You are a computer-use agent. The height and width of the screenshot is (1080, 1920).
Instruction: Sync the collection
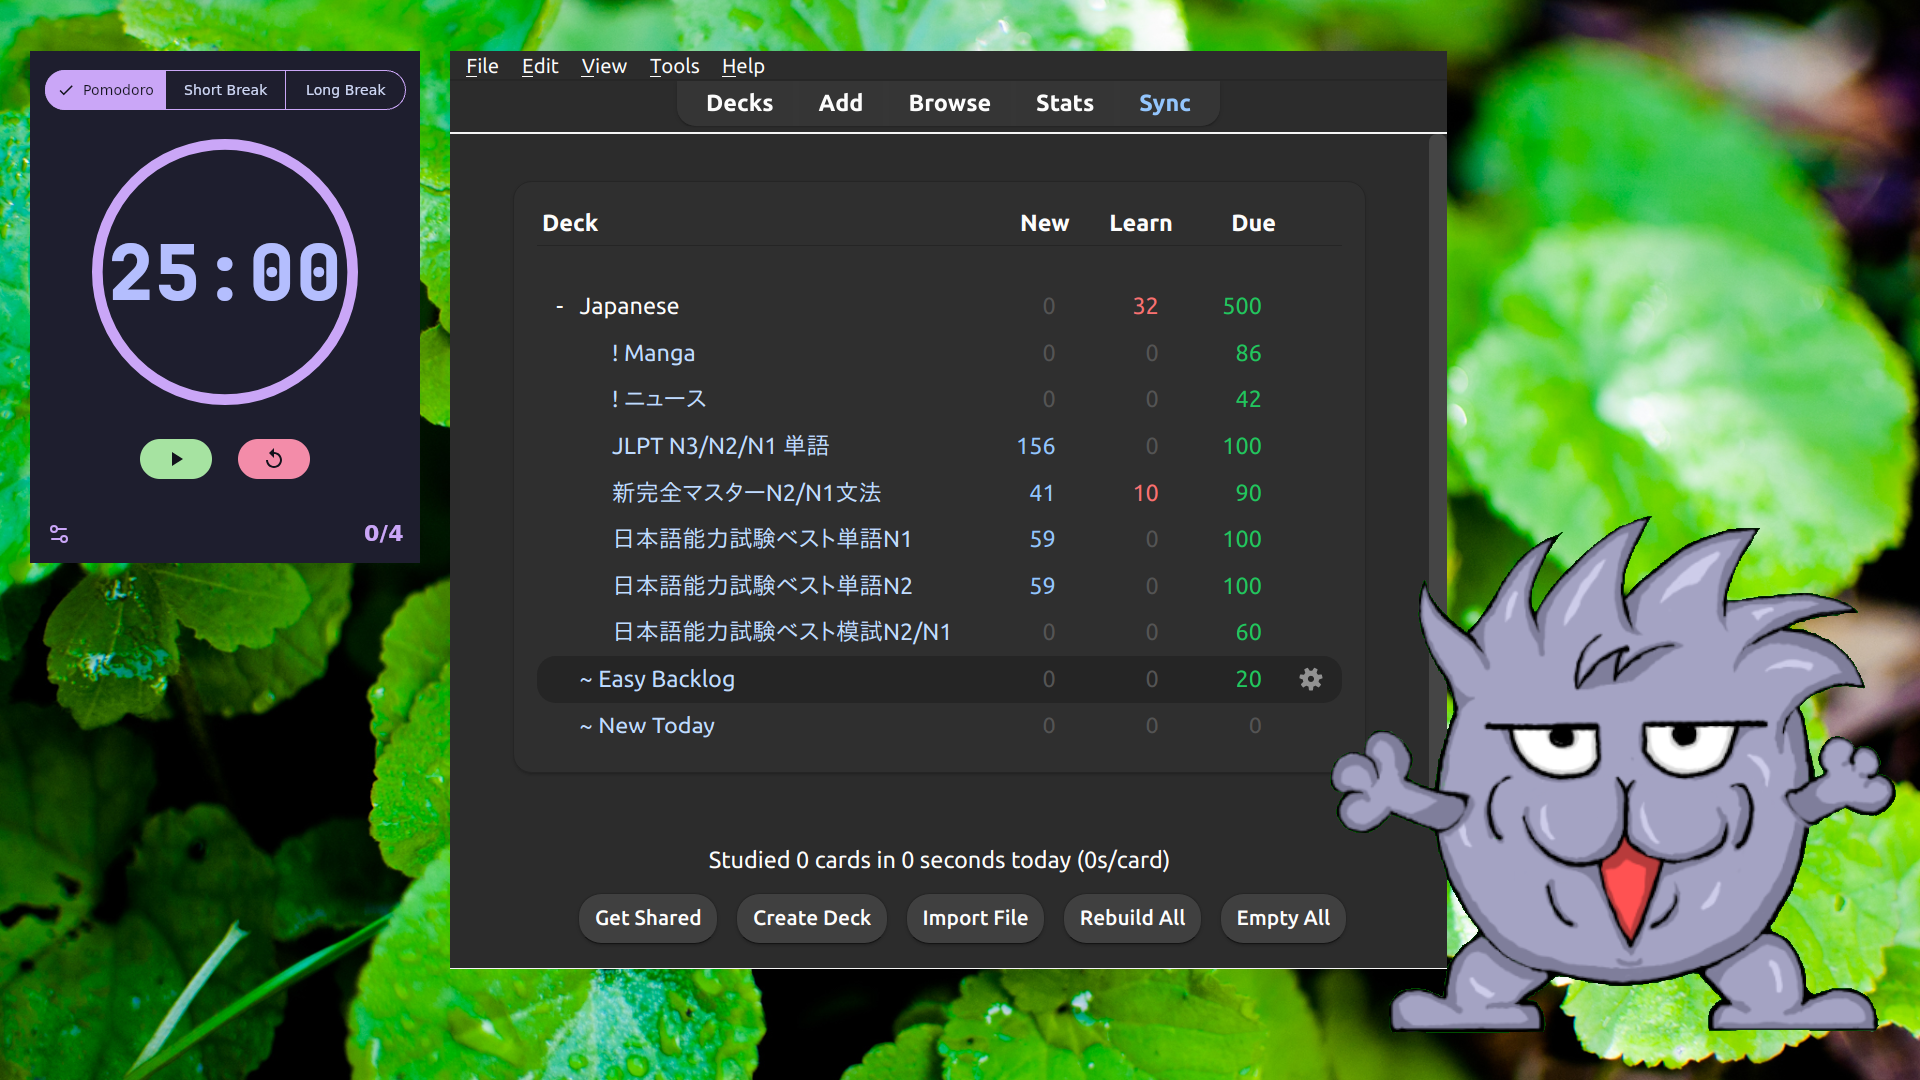(1165, 103)
